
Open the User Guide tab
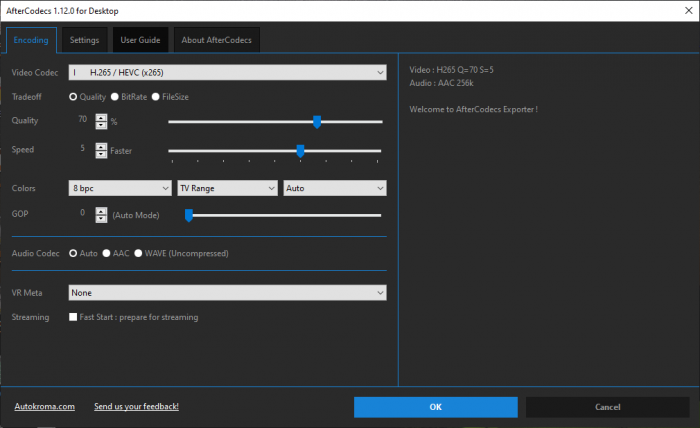[x=140, y=41]
